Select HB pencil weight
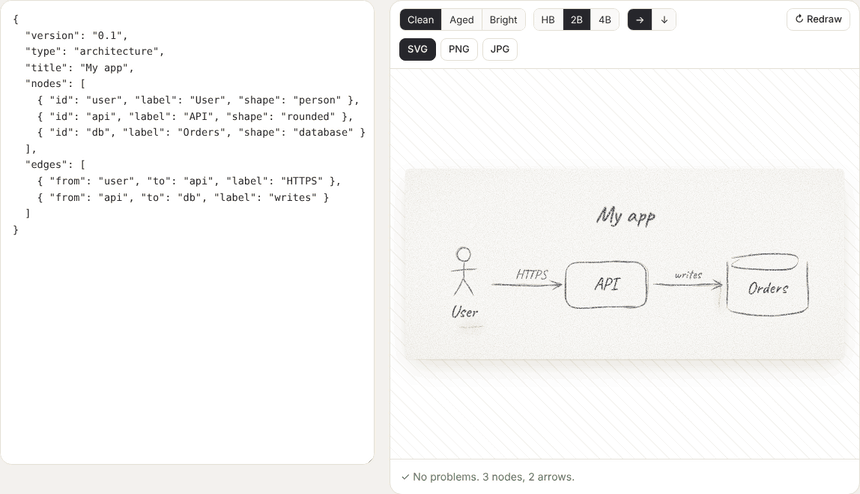The image size is (860, 494). (x=548, y=20)
